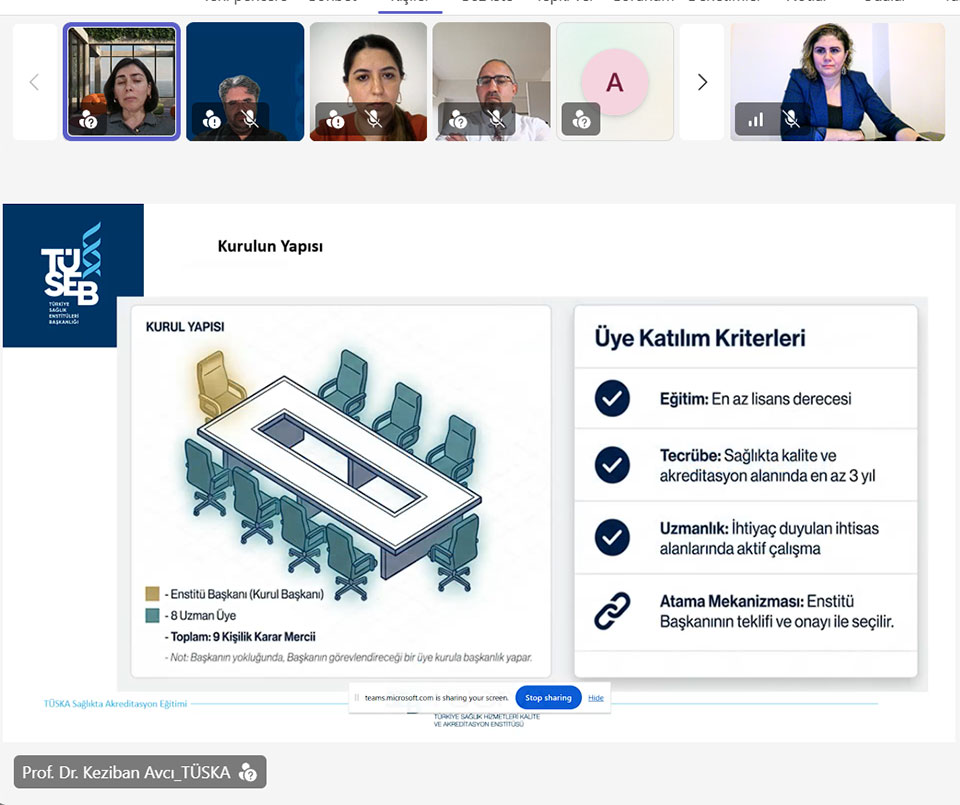
Task: Click the Hide link on the sharing bar
Action: point(596,697)
